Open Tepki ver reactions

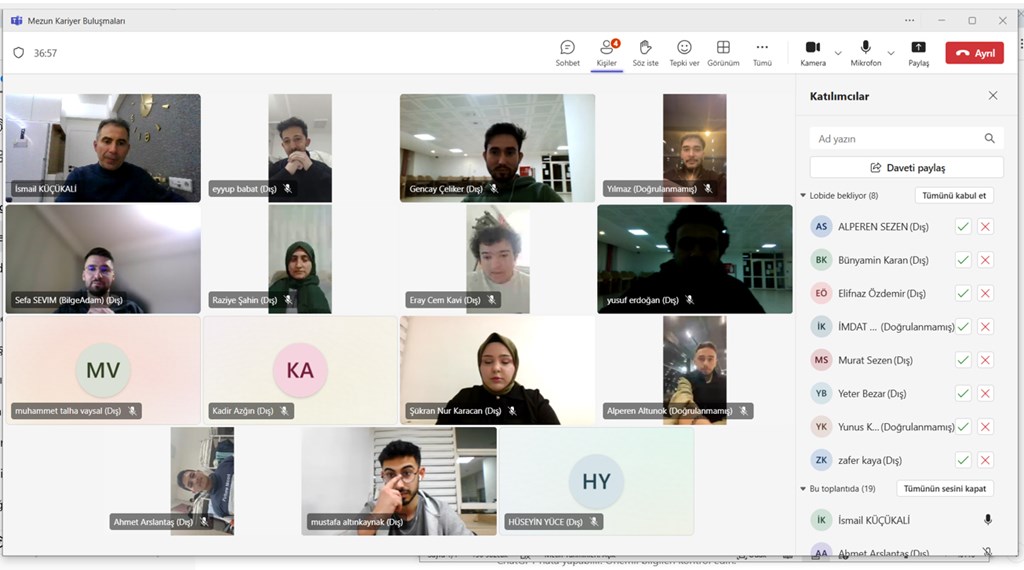click(684, 48)
